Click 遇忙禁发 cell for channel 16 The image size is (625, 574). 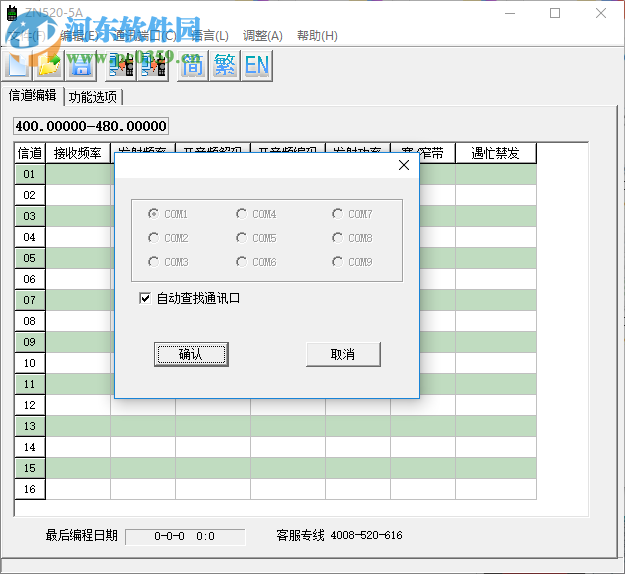[496, 489]
